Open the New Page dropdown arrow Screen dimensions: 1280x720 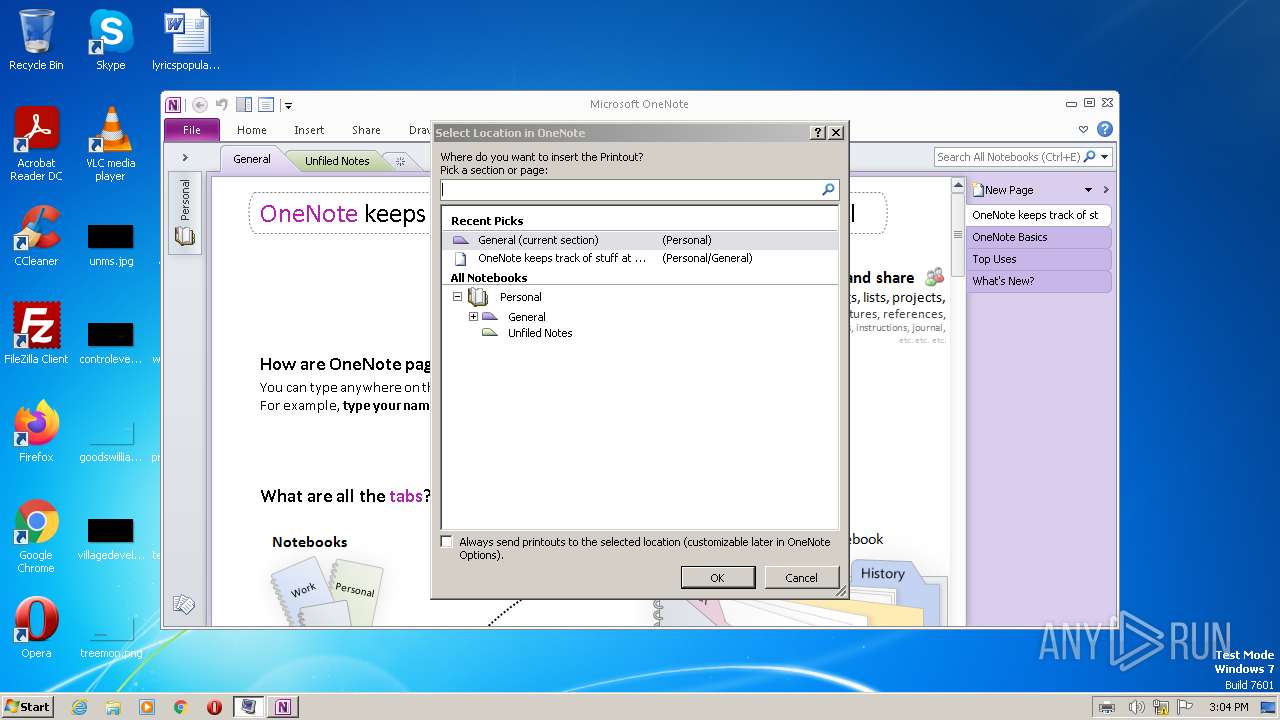click(1088, 190)
